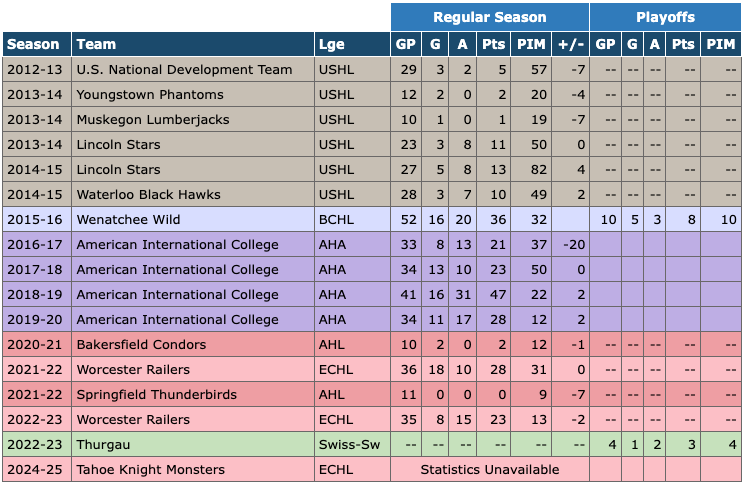Screen dimensions: 746x488
Task: Click the Season column header
Action: 33,44
